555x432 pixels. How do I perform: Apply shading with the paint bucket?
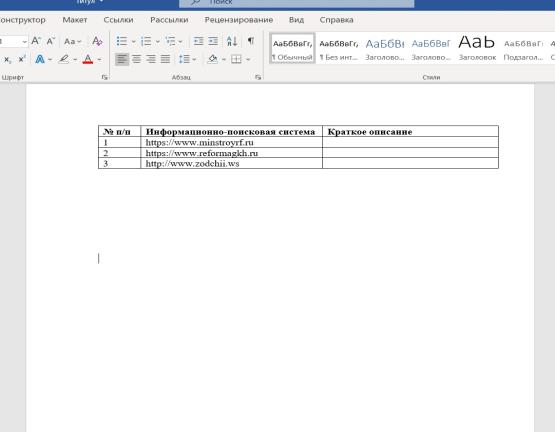pyautogui.click(x=213, y=59)
